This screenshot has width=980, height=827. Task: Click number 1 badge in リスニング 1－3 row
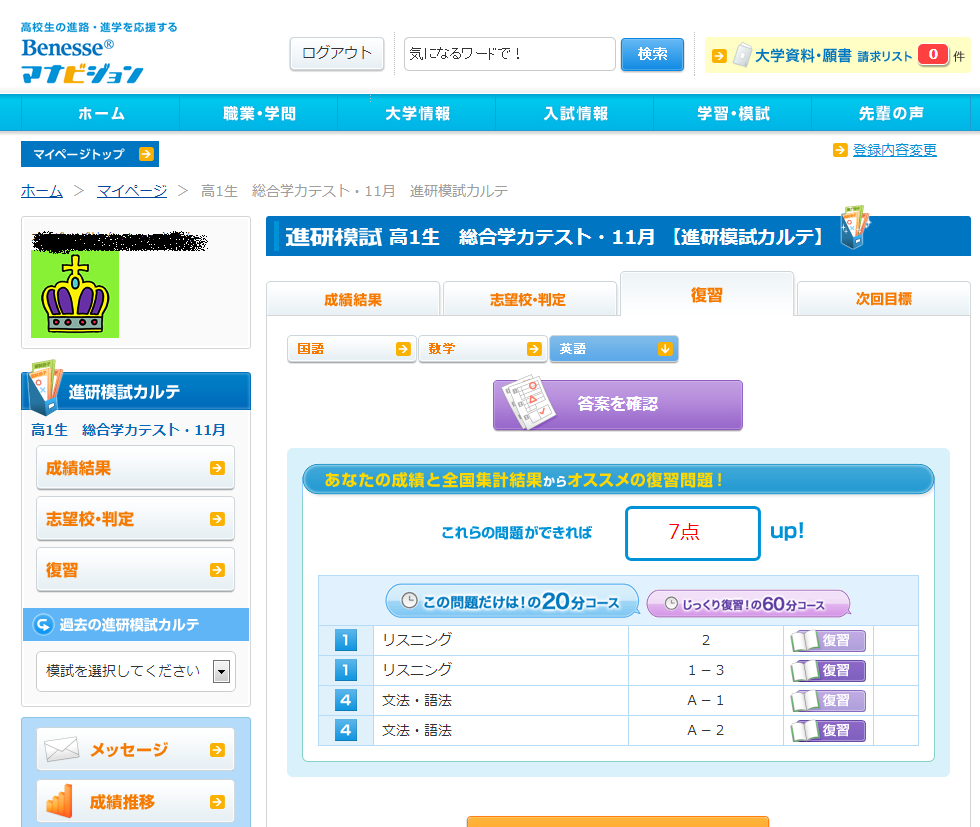(x=346, y=670)
